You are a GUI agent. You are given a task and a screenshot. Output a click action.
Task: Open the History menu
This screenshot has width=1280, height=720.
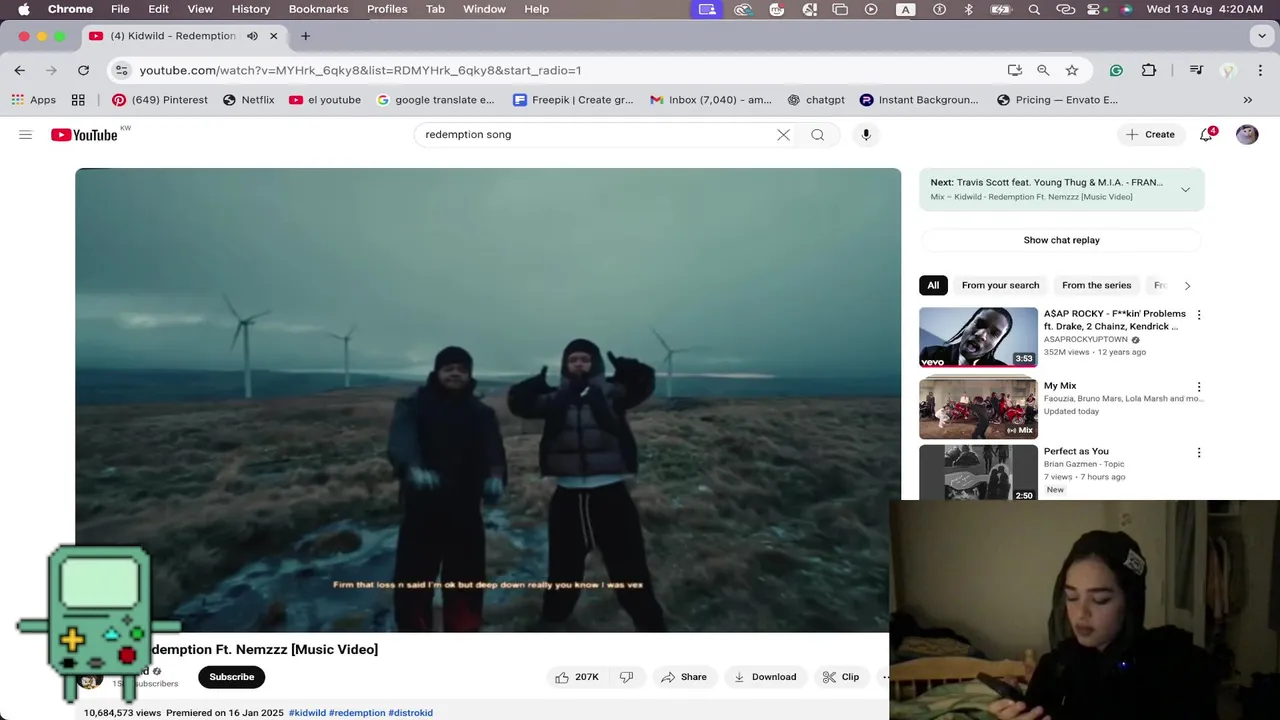click(x=251, y=9)
